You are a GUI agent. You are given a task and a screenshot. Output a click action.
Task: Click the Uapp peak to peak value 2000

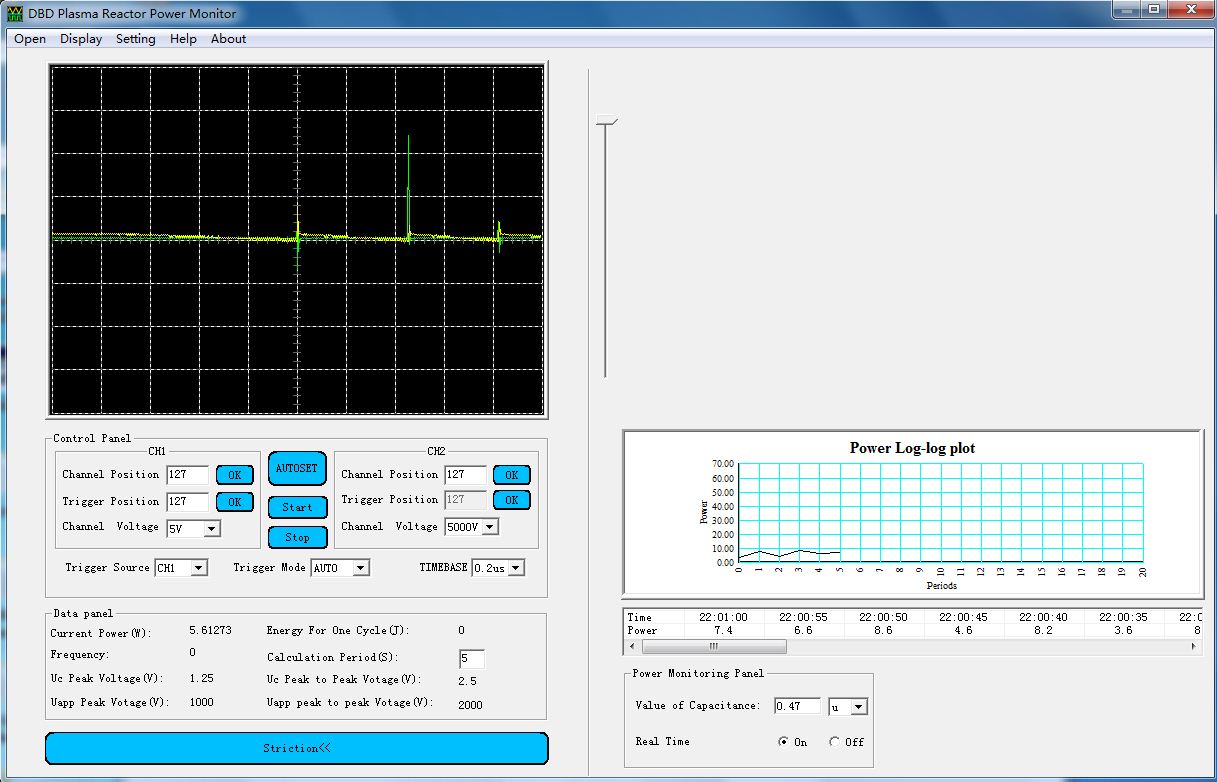tap(470, 705)
